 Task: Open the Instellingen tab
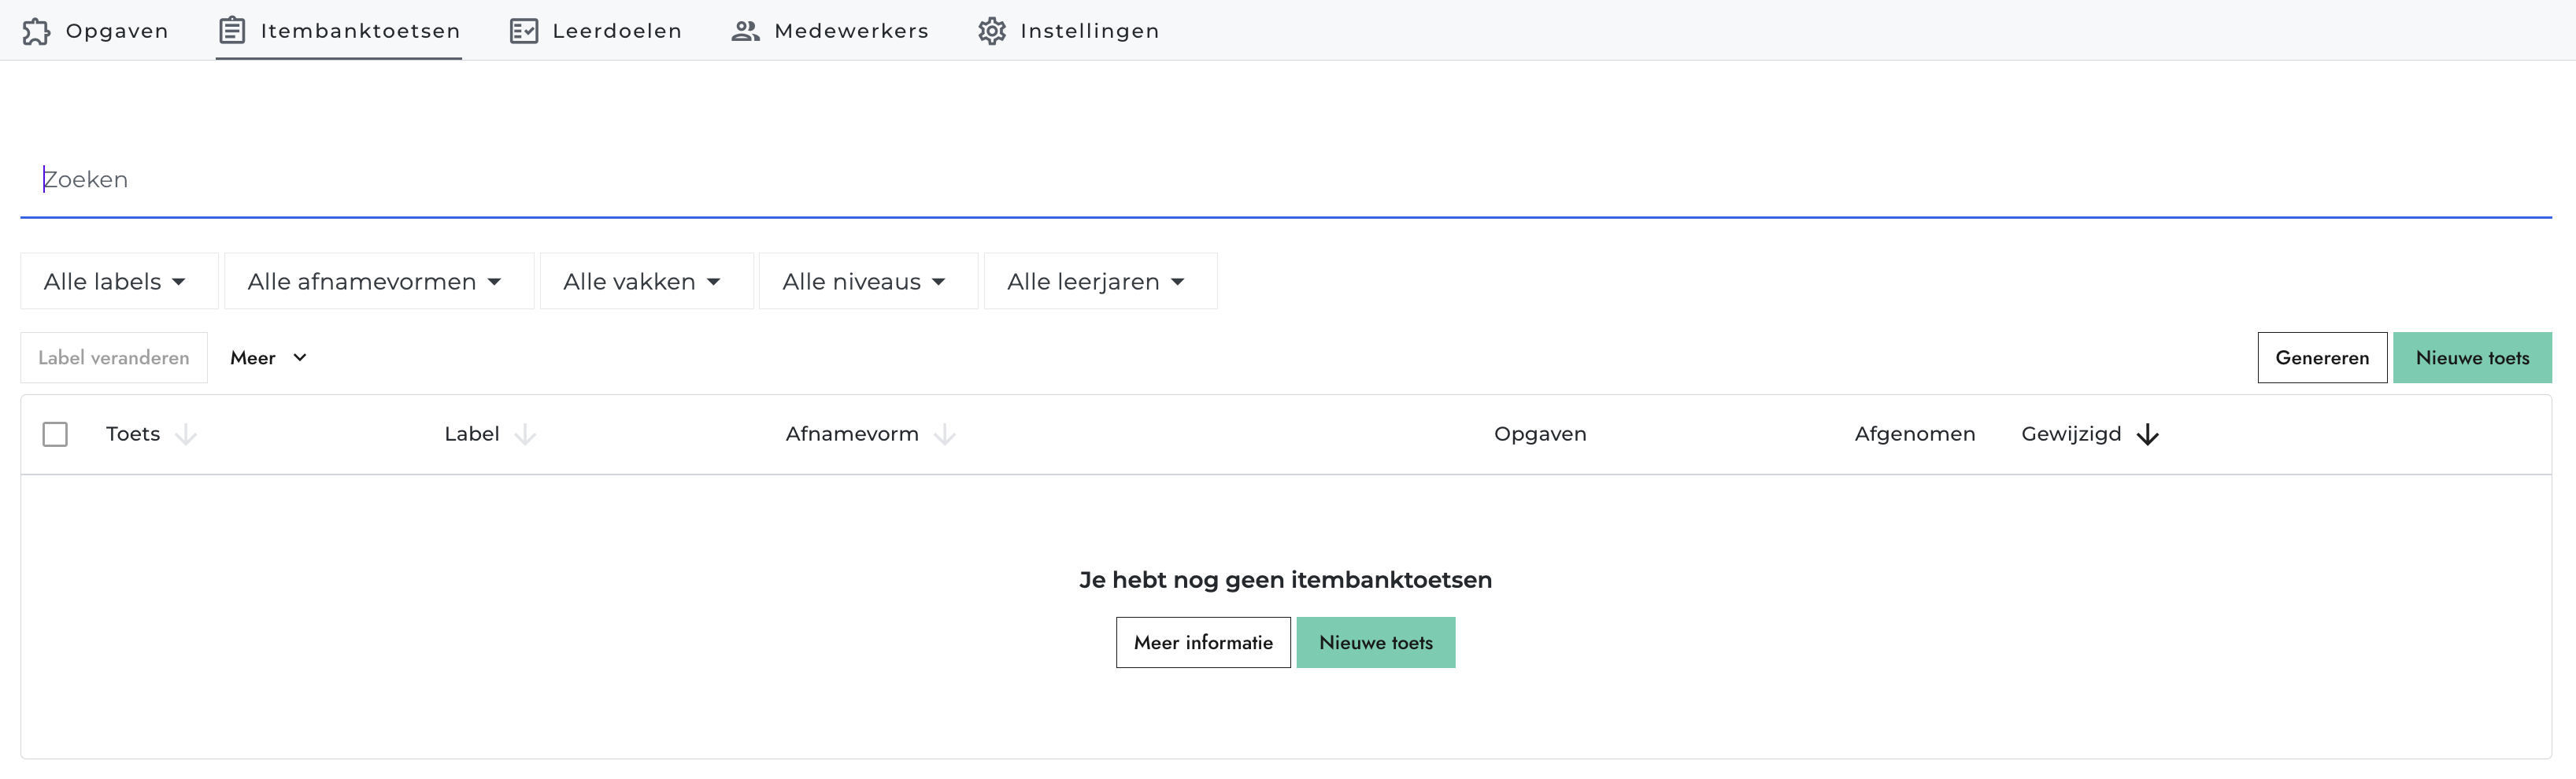pos(1069,31)
